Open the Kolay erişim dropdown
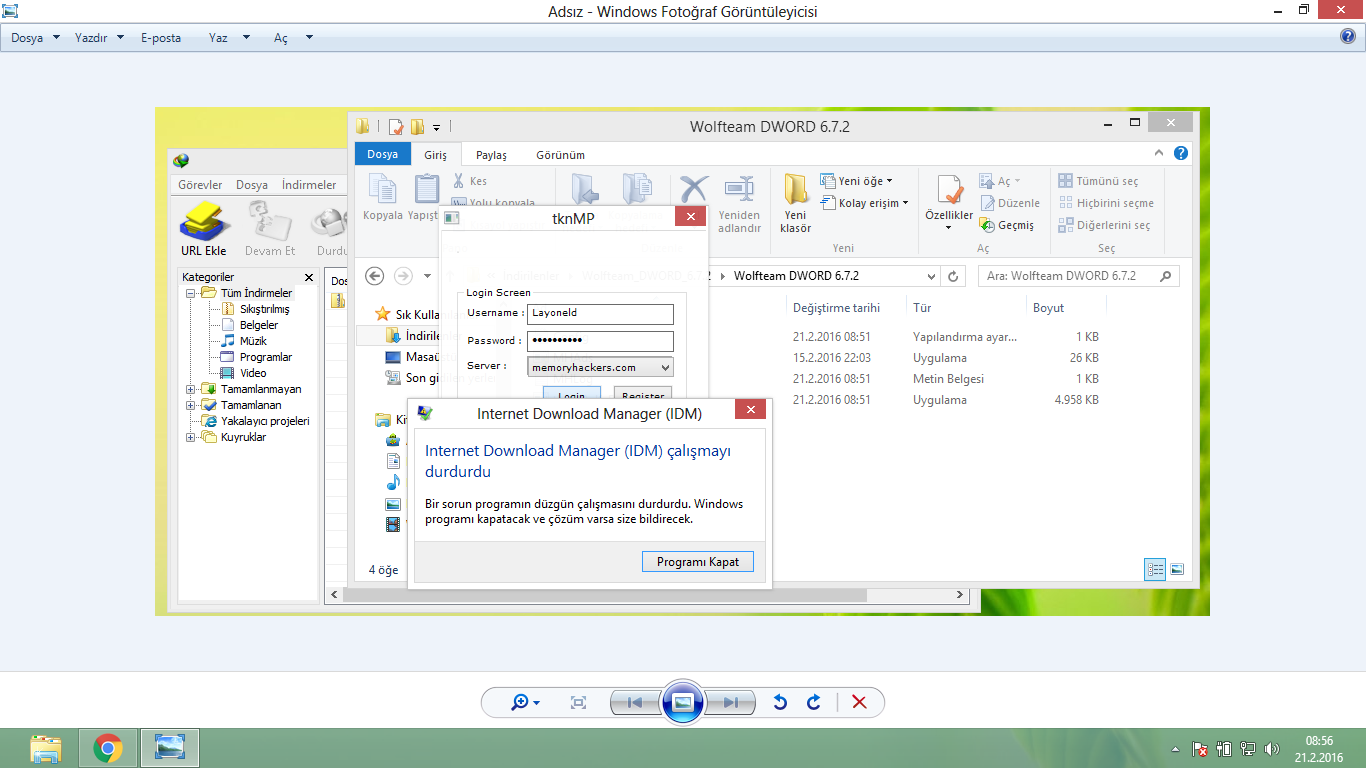The height and width of the screenshot is (768, 1366). (x=864, y=203)
